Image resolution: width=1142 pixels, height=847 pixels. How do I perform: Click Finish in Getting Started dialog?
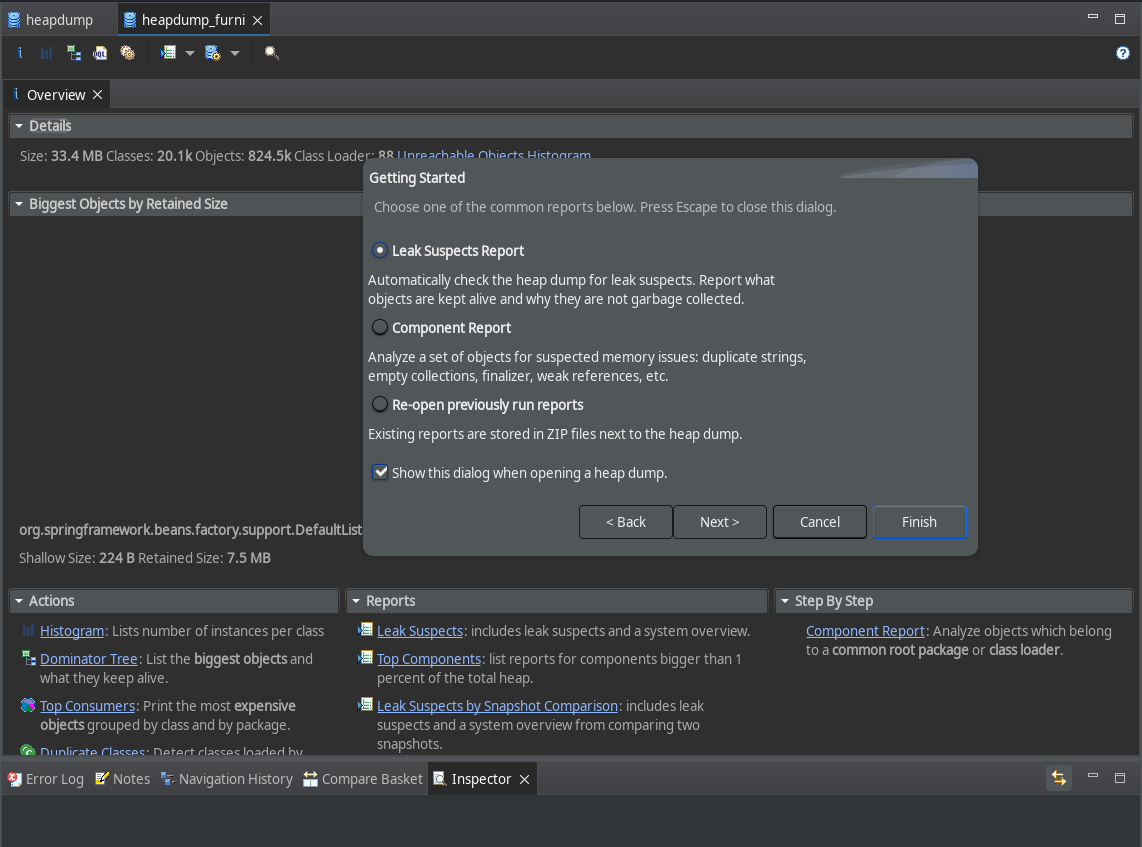[x=919, y=521]
